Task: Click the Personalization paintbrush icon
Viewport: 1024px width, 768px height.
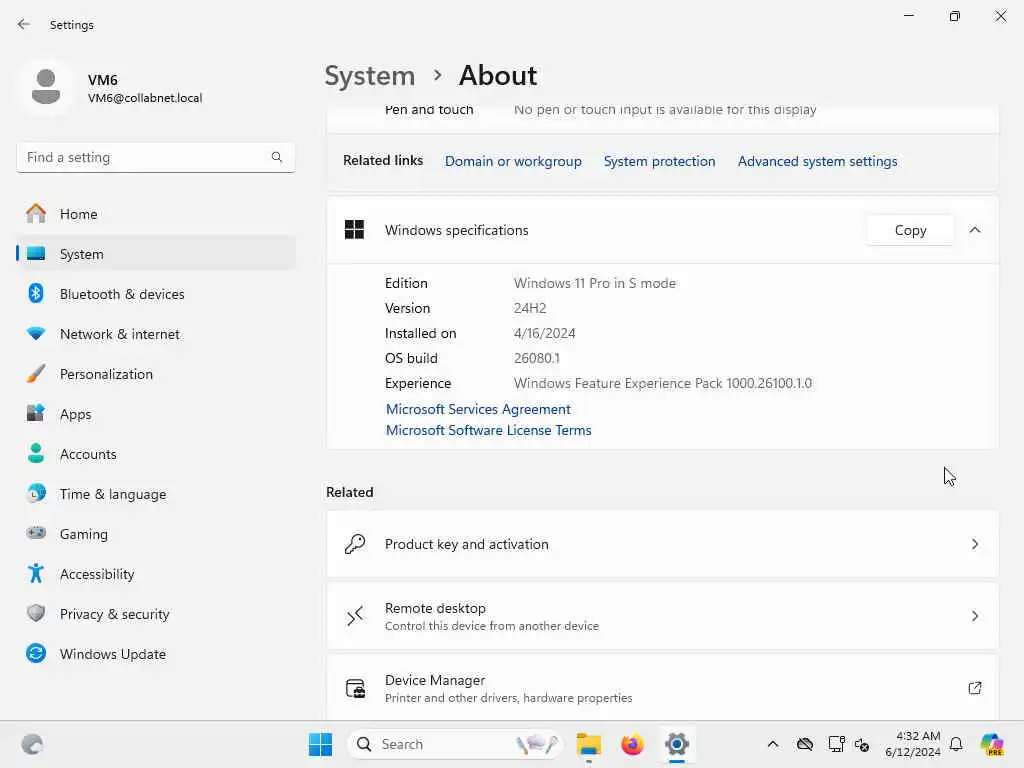Action: [x=36, y=374]
